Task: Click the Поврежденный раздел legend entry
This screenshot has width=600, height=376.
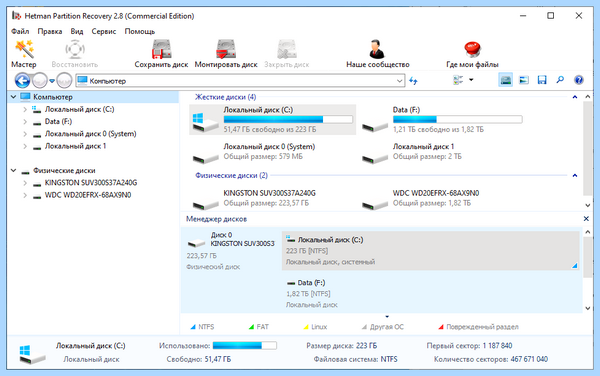Action: point(478,327)
